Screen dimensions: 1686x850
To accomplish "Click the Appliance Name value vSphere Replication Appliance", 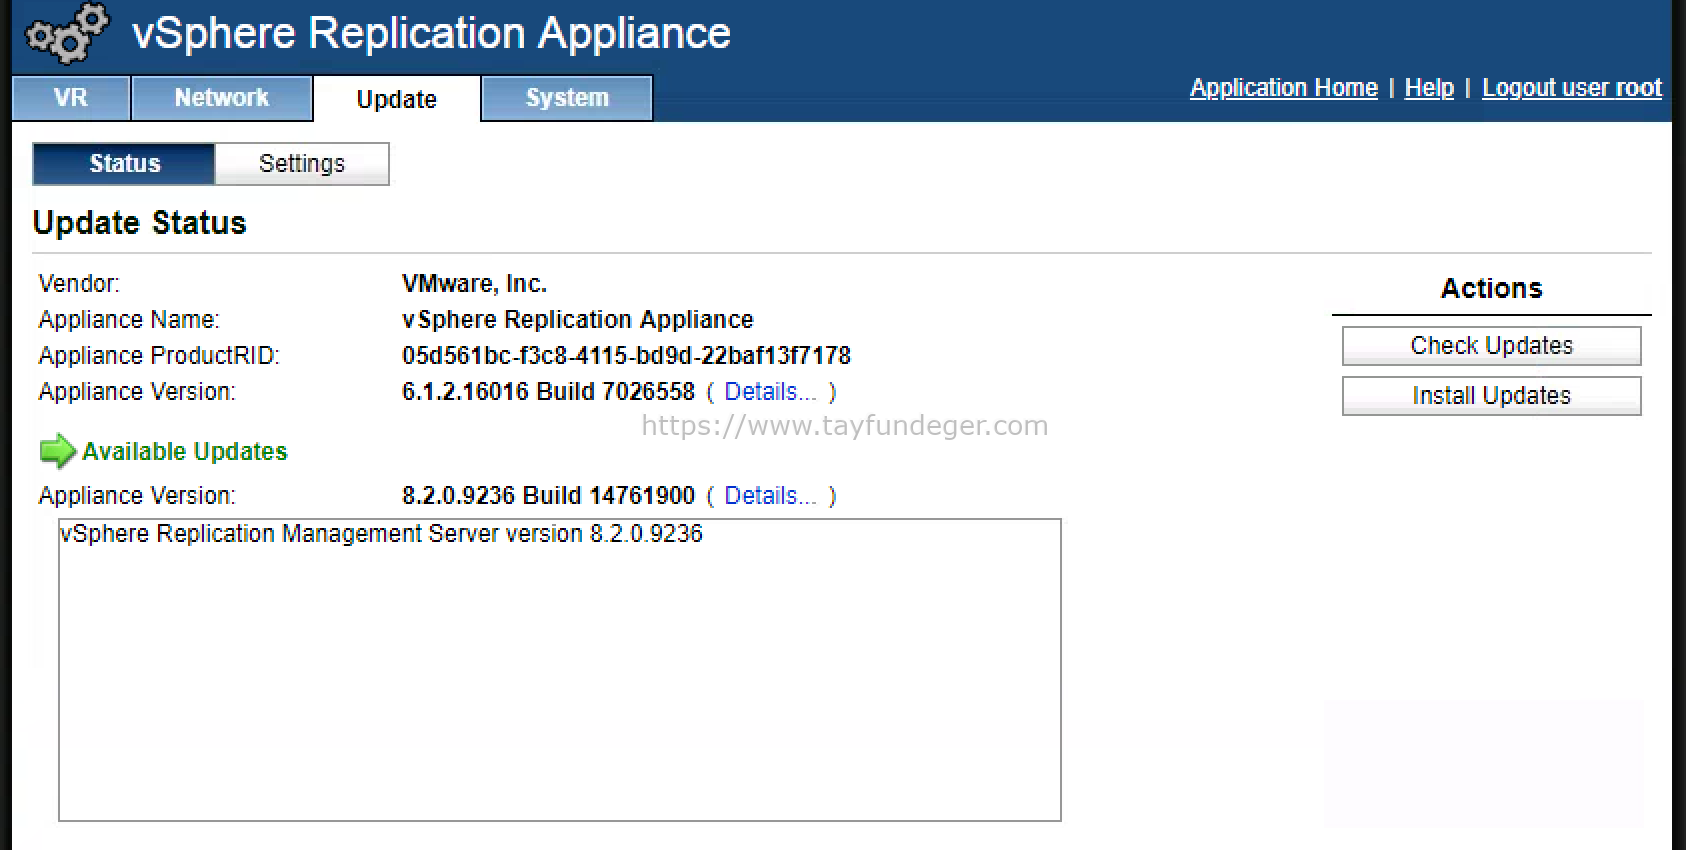I will [577, 320].
